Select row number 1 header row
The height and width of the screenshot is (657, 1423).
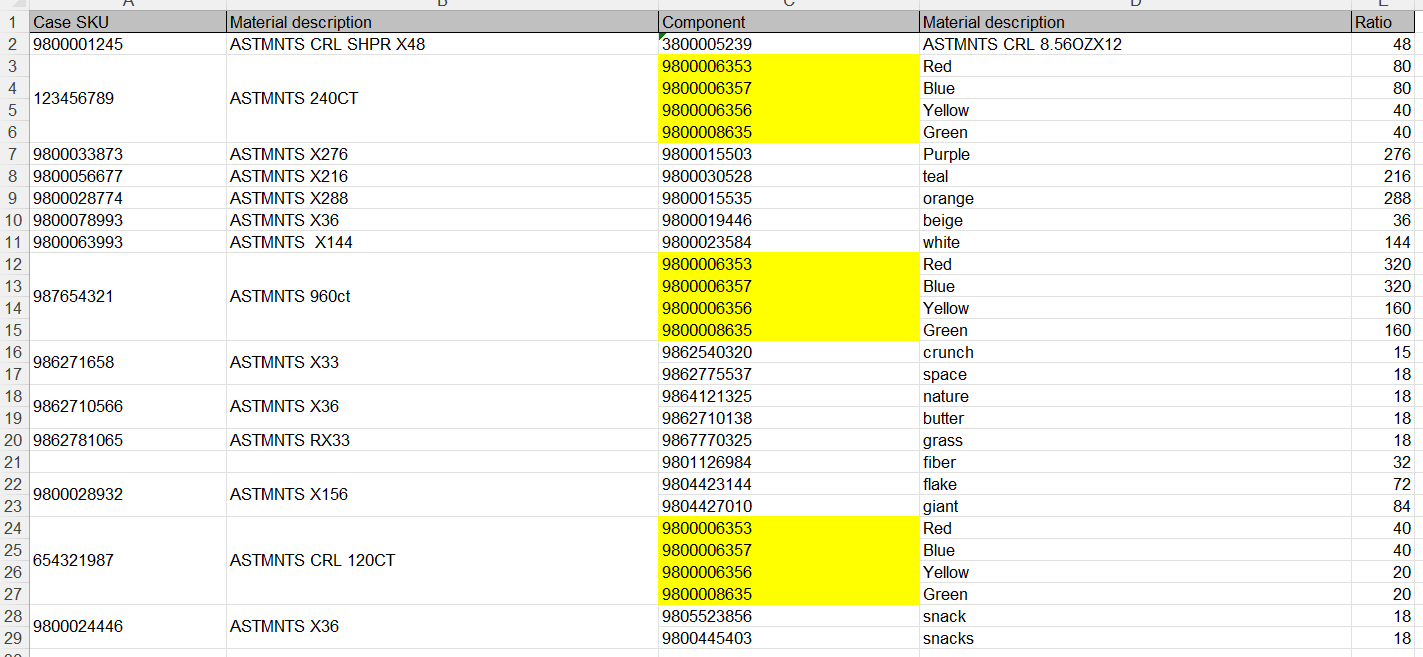13,21
